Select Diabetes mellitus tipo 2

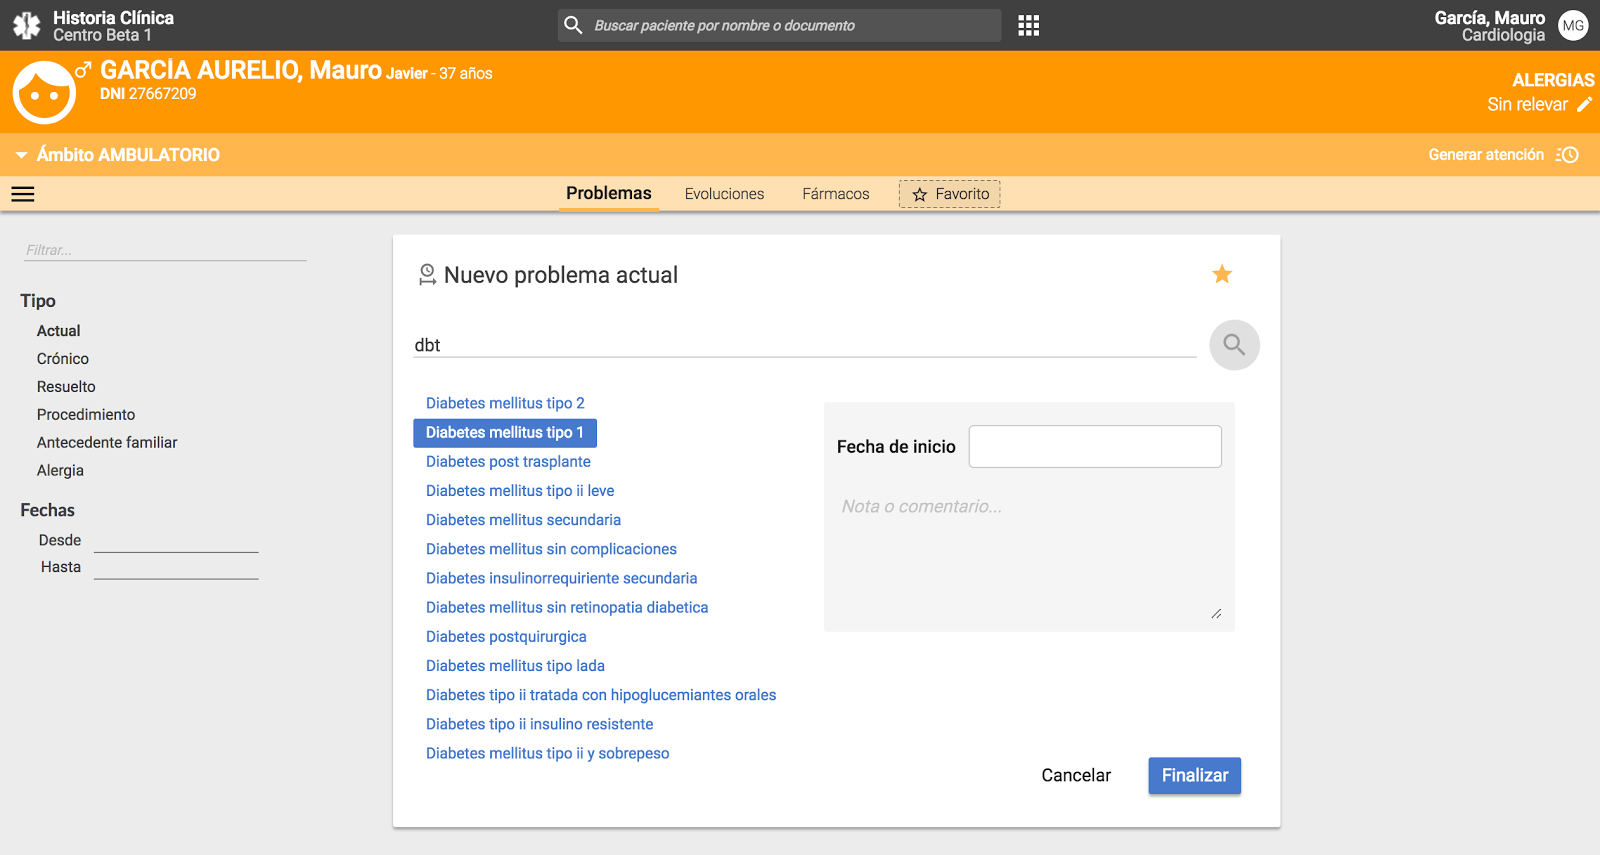tap(505, 403)
